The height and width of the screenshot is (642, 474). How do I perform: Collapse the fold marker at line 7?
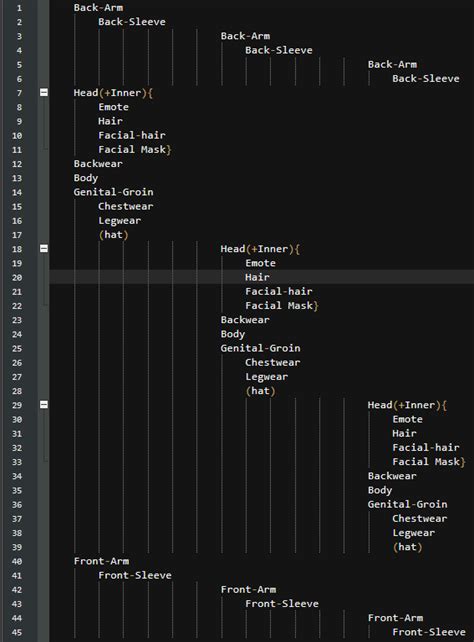coord(44,93)
